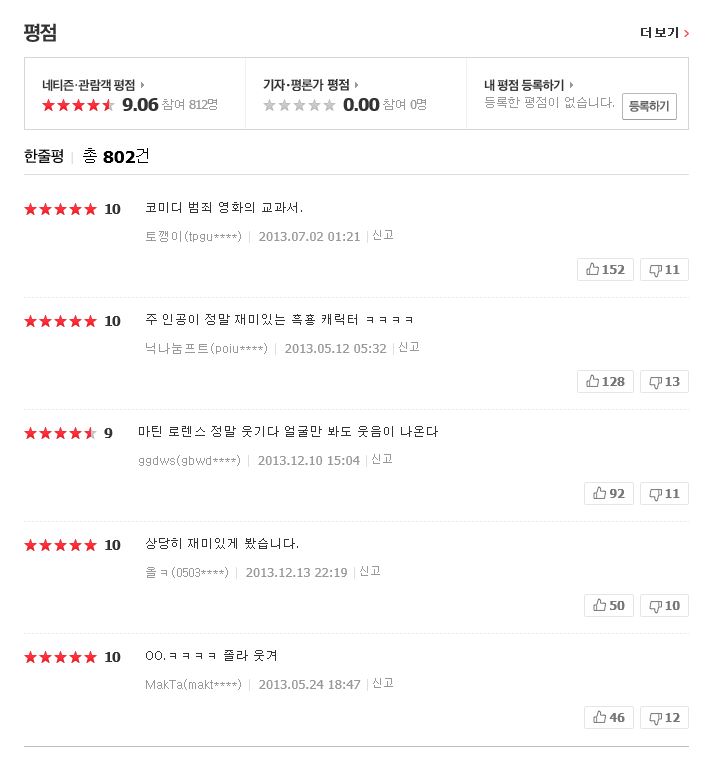The height and width of the screenshot is (761, 713).
Task: Open 더보기 to see more ratings
Action: [664, 33]
